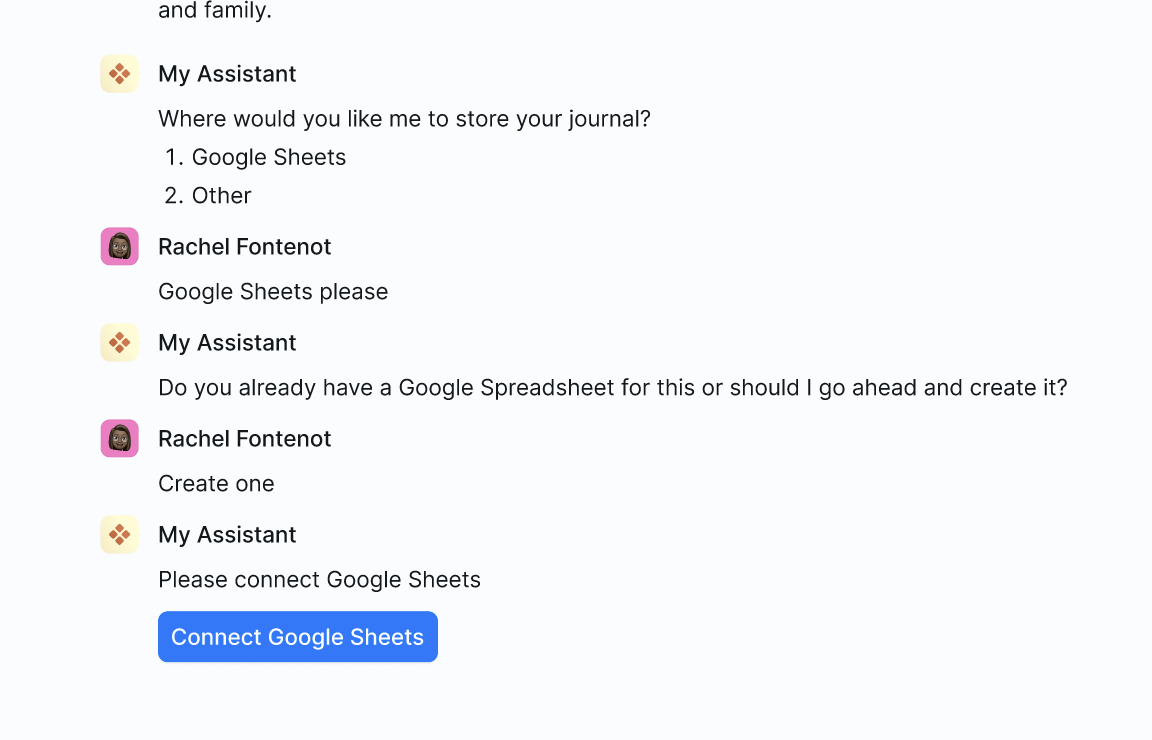Select option '2. Other' from the list
This screenshot has height=740, width=1152.
point(221,195)
